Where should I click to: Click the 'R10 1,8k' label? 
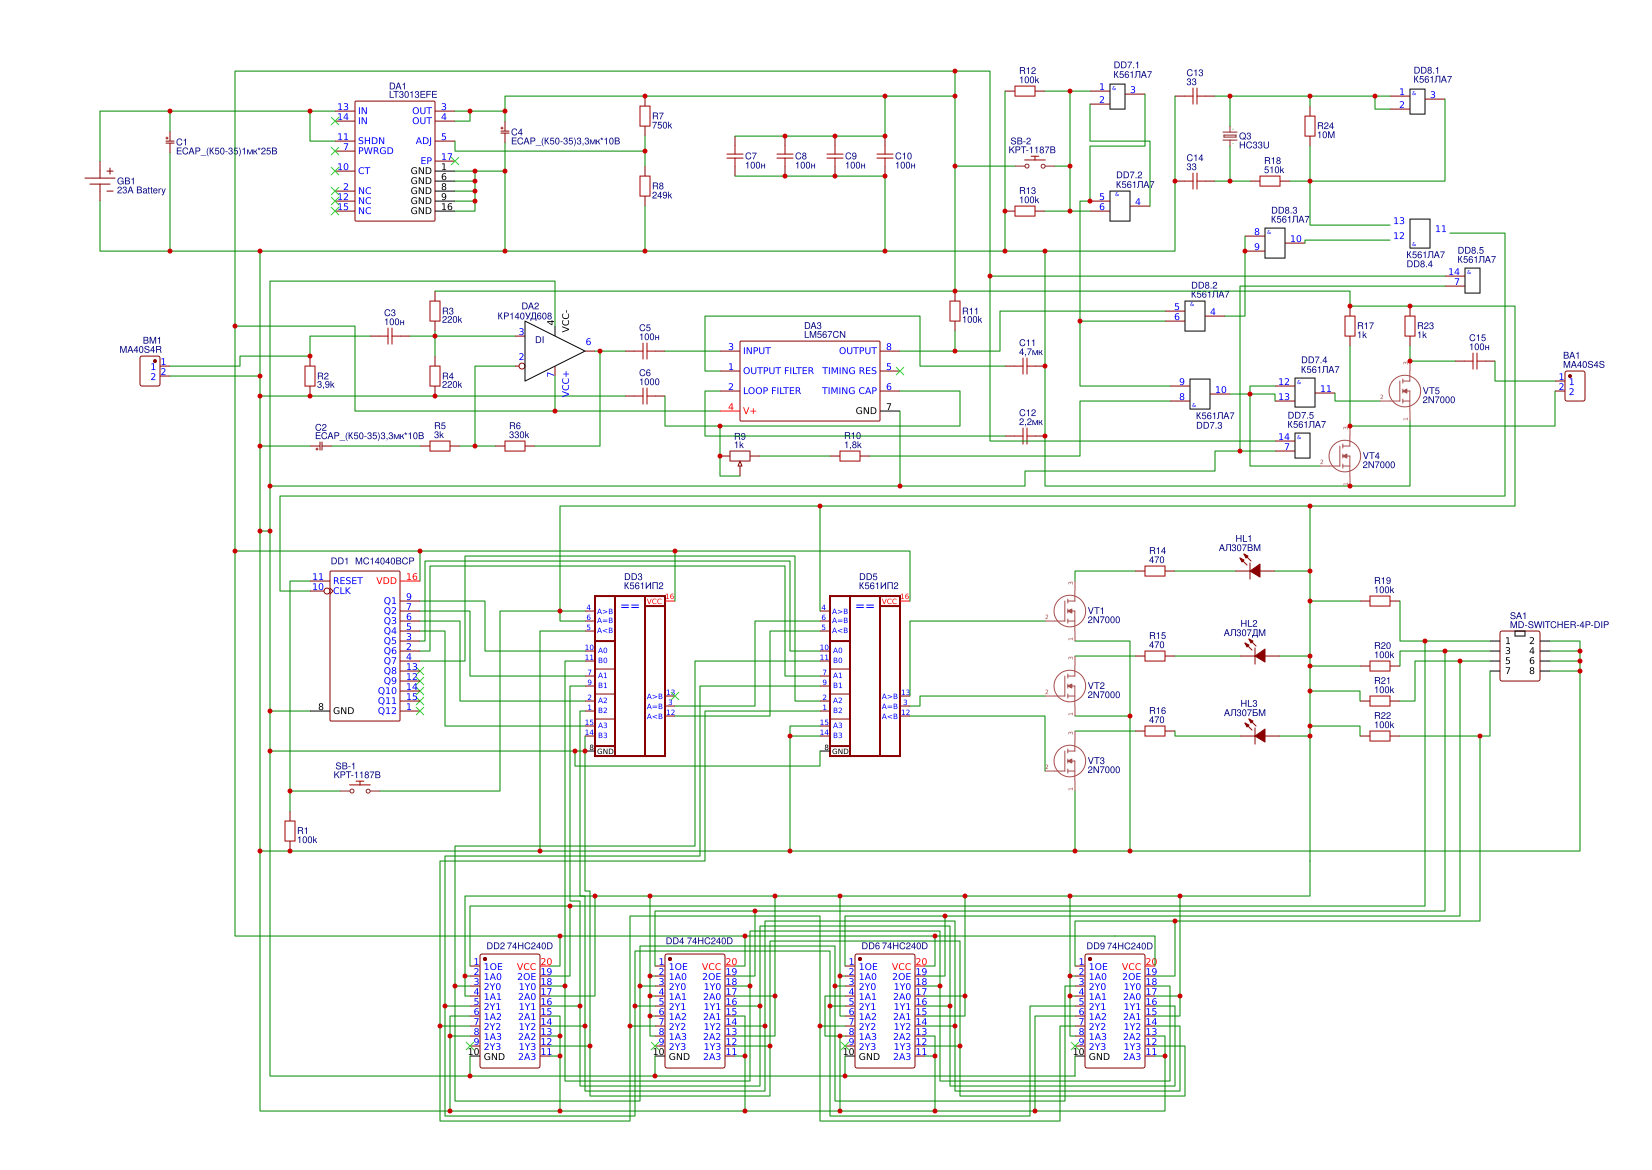click(852, 441)
